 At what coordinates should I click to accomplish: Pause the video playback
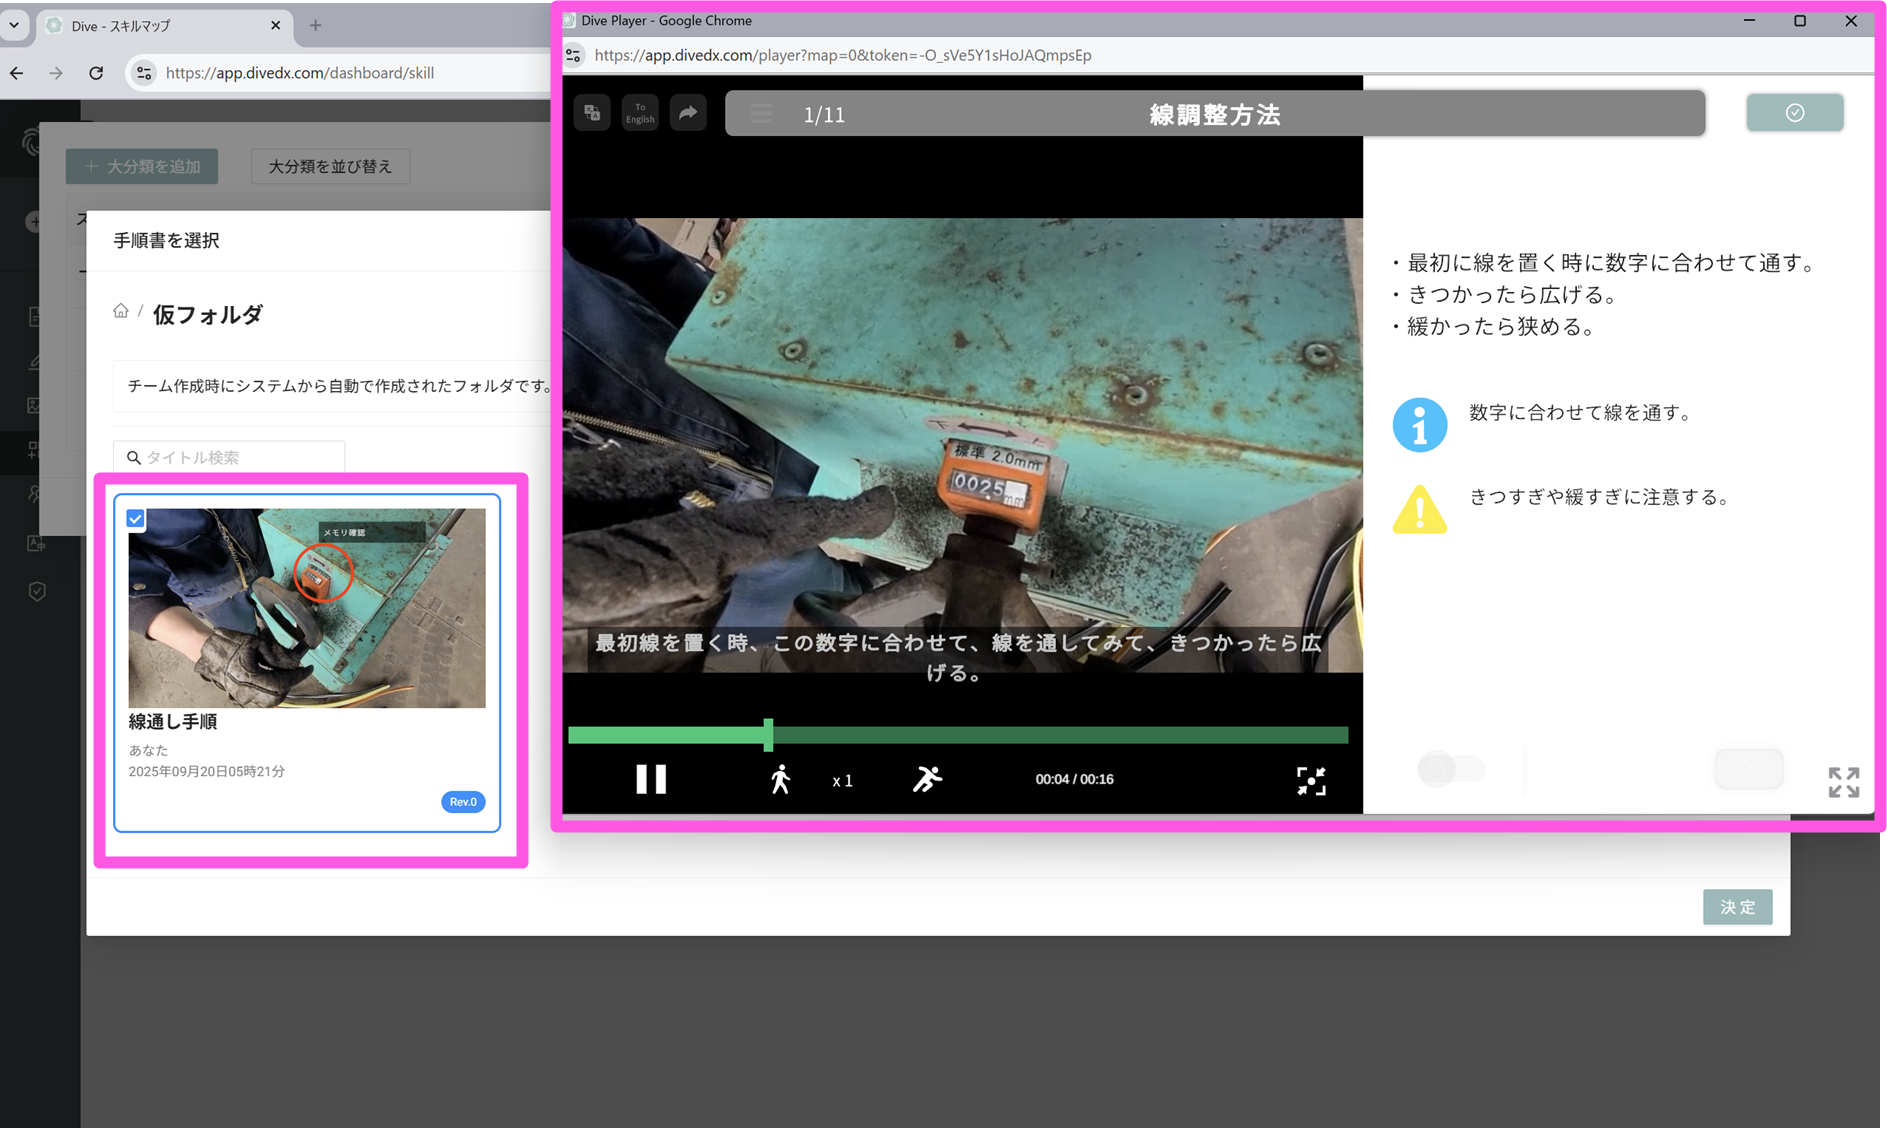coord(651,779)
